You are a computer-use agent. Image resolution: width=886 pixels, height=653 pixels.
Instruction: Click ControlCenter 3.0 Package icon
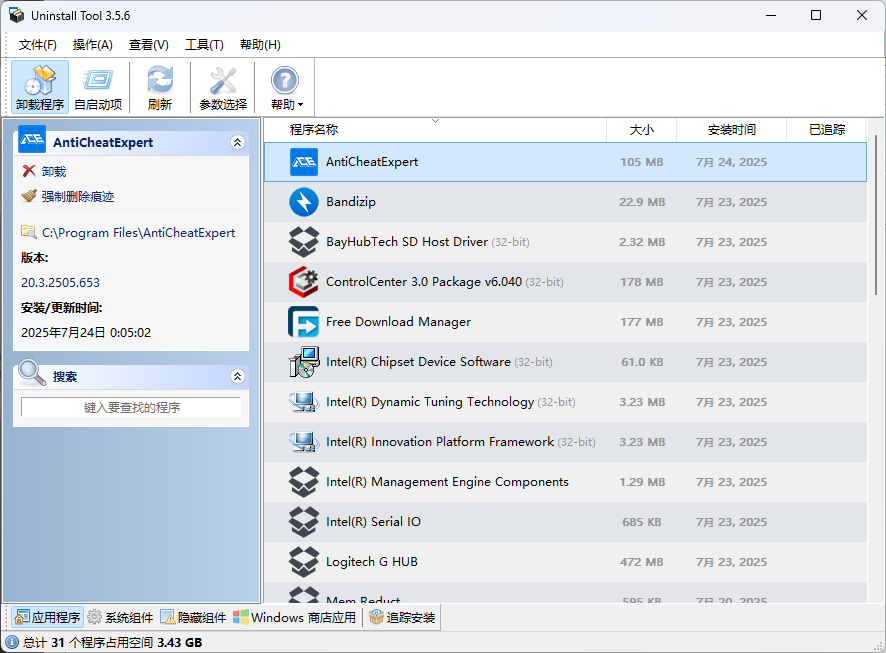point(304,282)
